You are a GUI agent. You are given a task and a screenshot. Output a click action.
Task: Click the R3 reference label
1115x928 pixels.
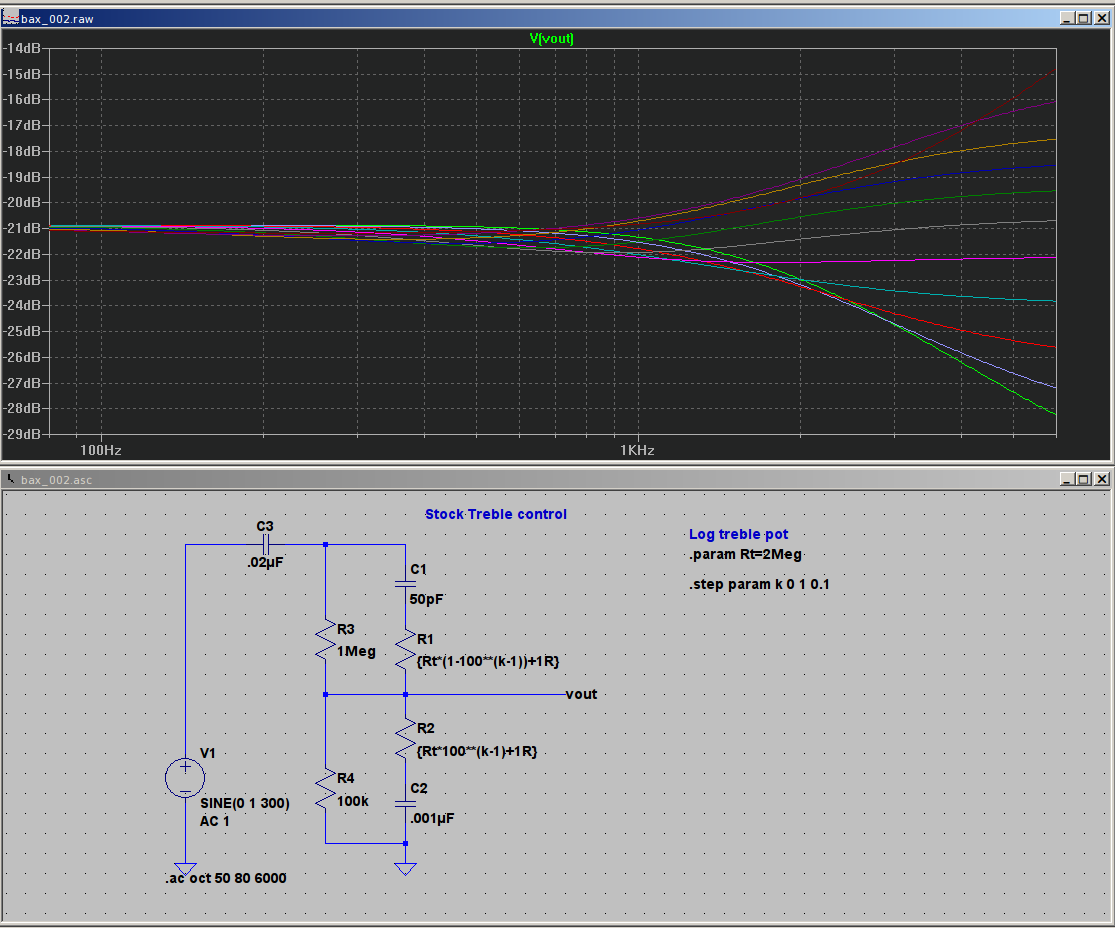click(x=346, y=629)
